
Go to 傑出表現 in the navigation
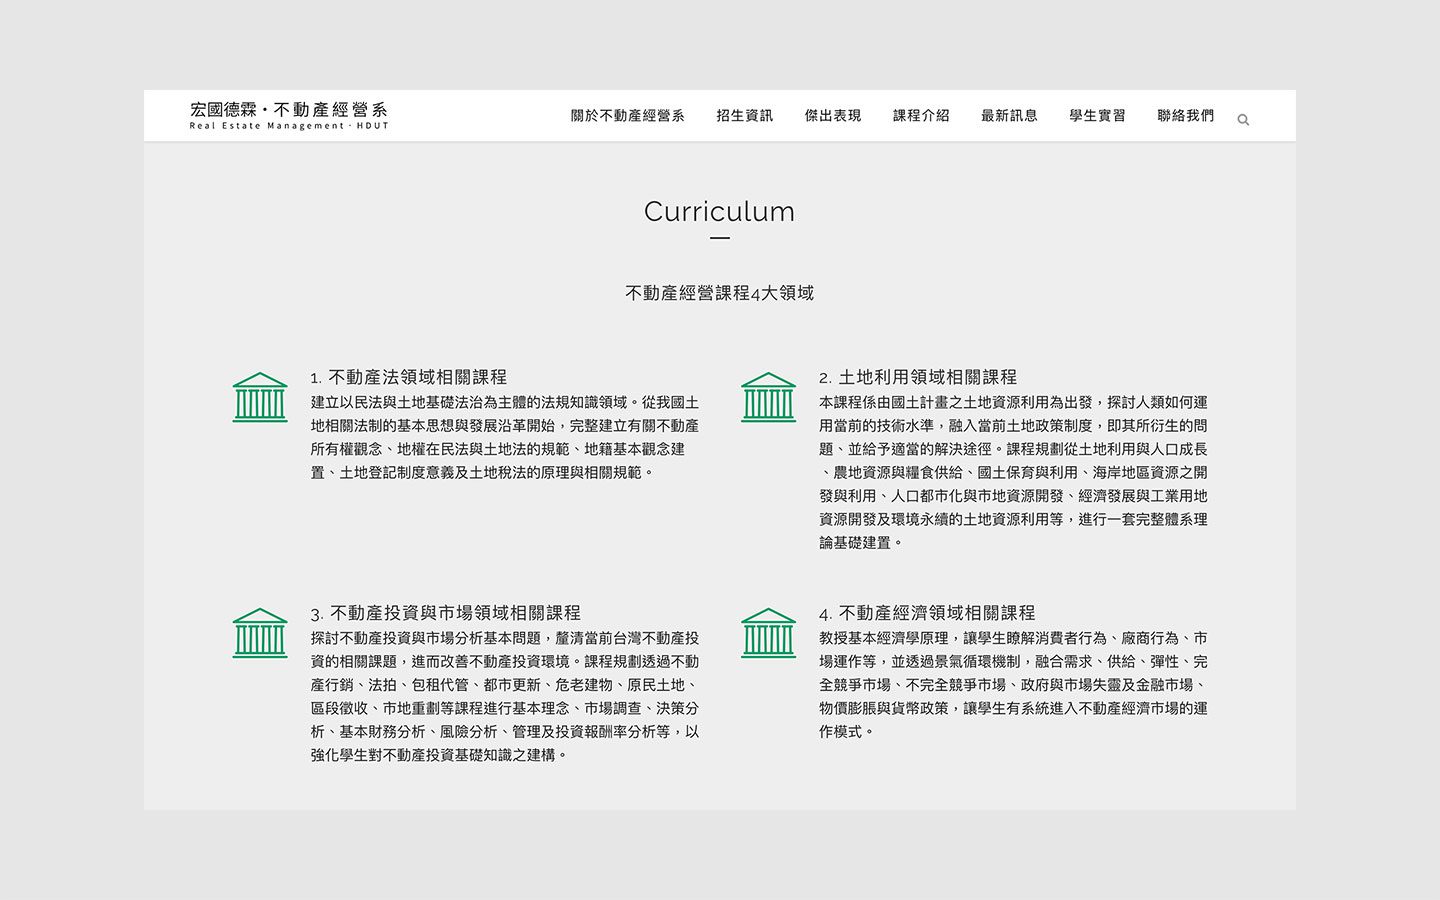tap(832, 116)
